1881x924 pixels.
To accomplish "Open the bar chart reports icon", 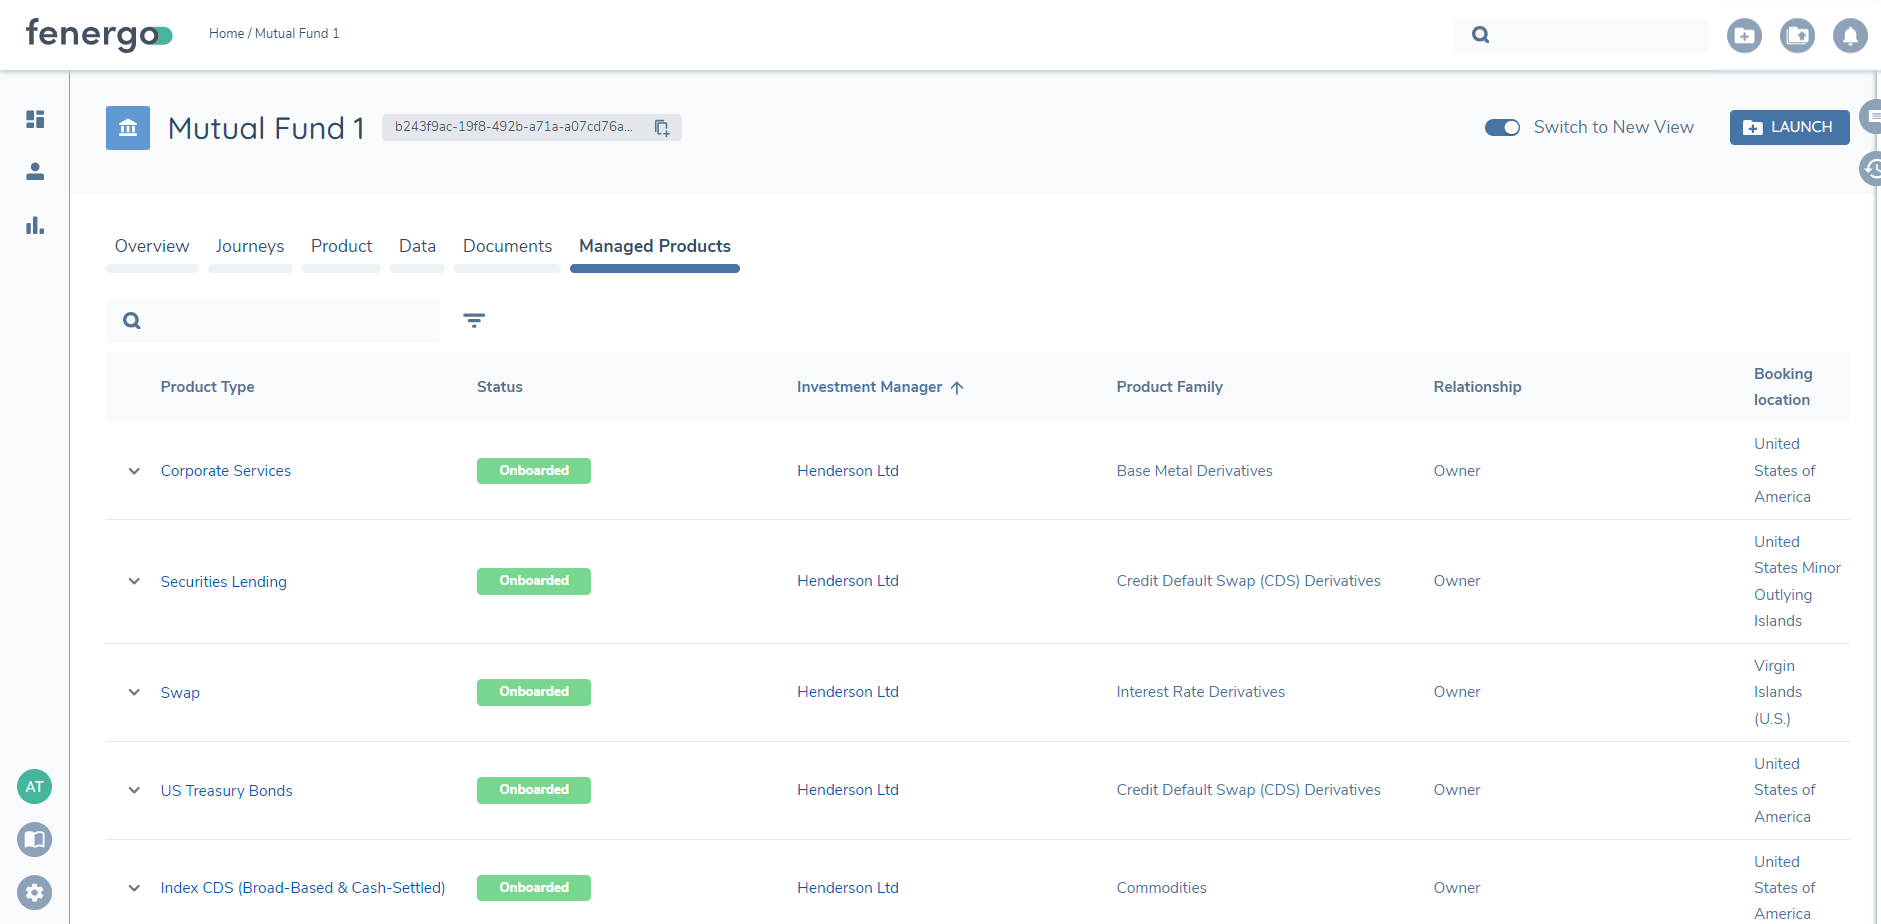I will (x=35, y=226).
